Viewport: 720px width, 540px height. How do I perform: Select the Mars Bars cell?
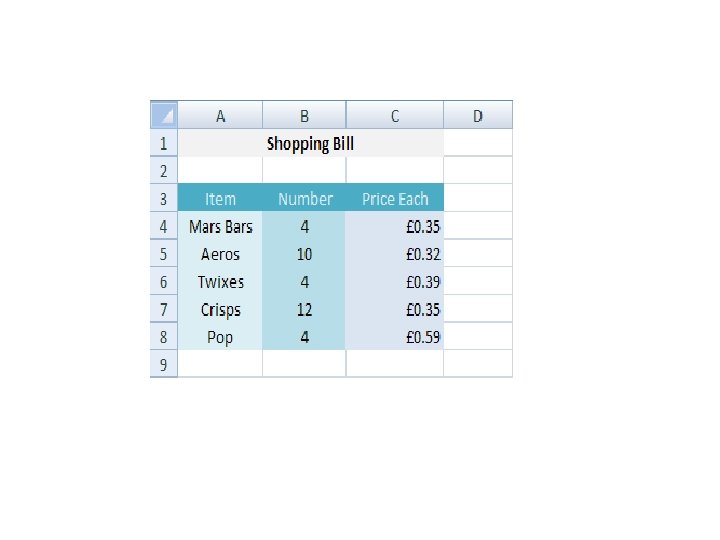click(x=220, y=225)
